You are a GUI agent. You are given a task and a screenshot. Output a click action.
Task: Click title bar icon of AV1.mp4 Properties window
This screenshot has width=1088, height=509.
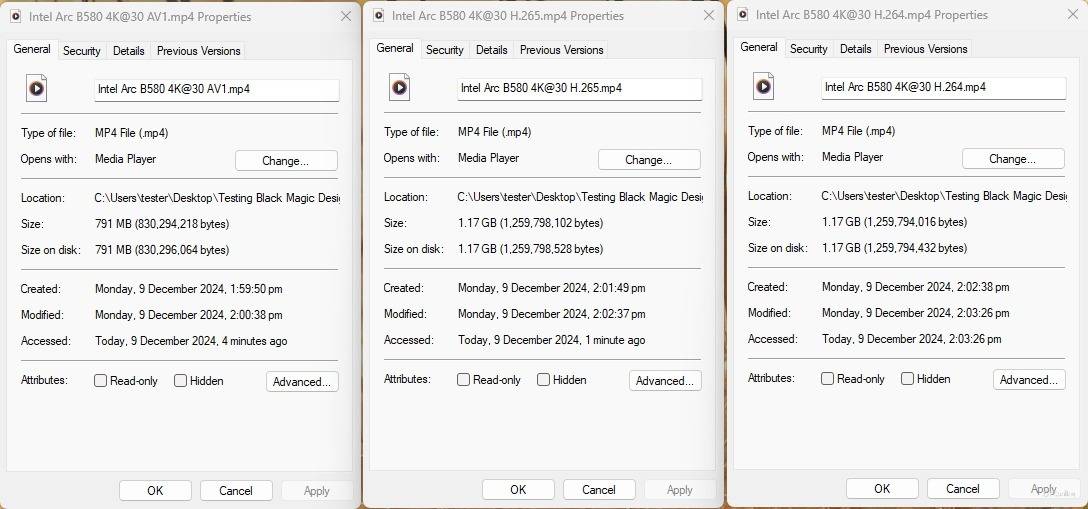click(15, 17)
